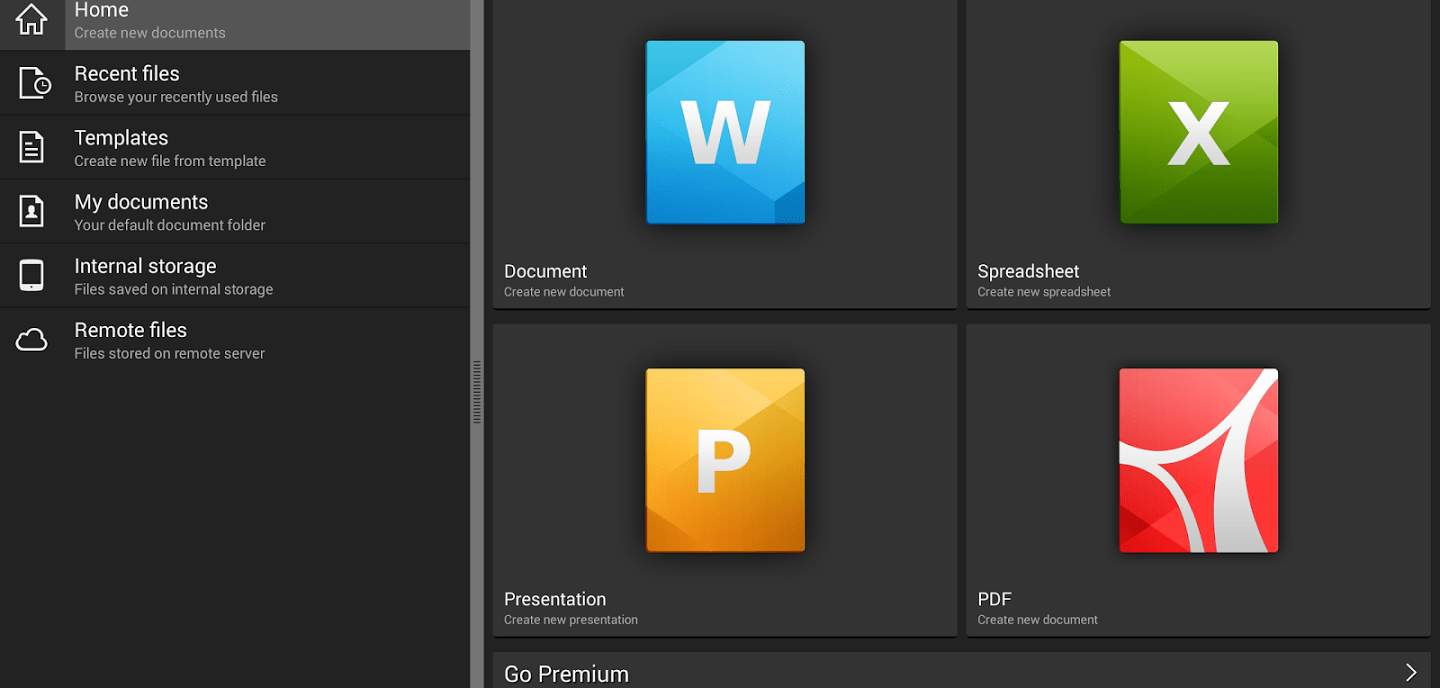
Task: Click 'Your default document folder' text
Action: (x=170, y=225)
